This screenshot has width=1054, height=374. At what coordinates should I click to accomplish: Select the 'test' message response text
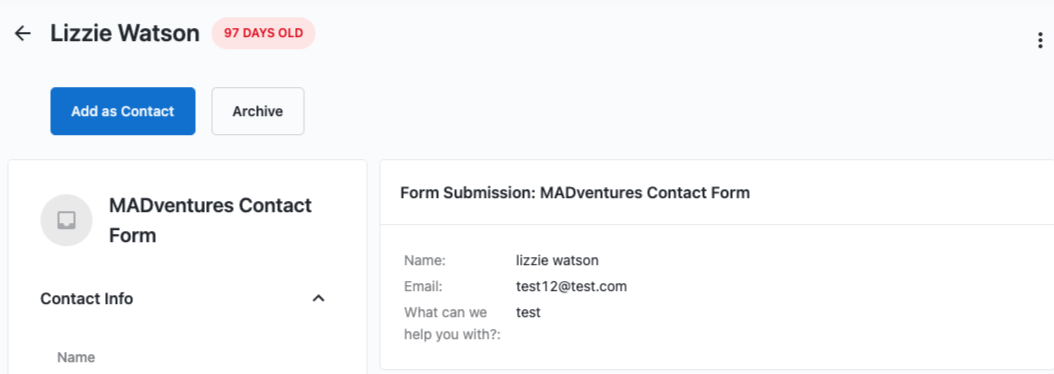click(528, 312)
